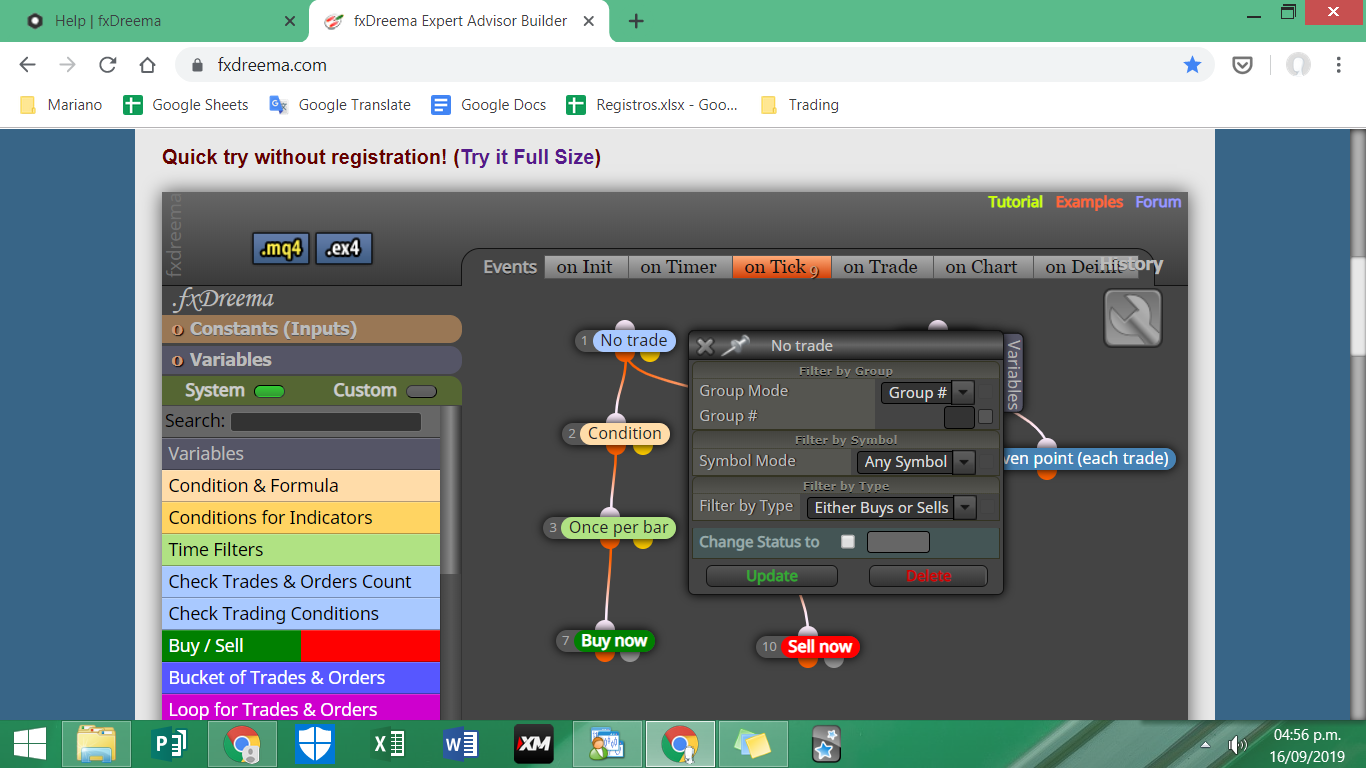1366x768 pixels.
Task: Go to the browser home page
Action: [148, 65]
